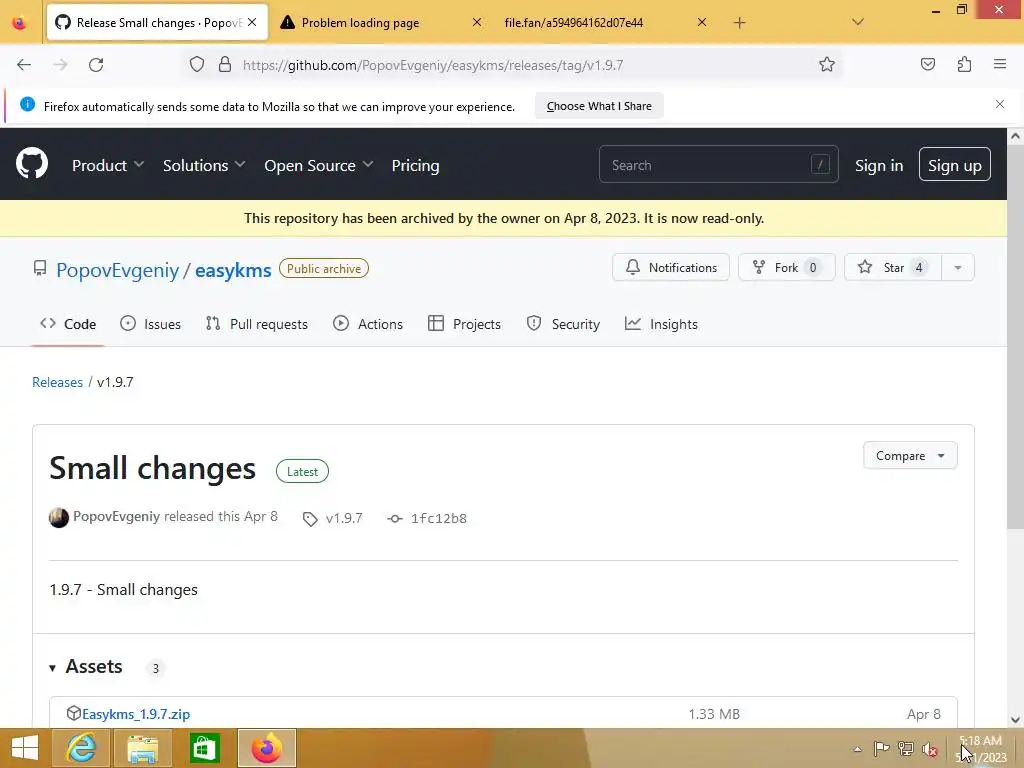Open the Insights tab
The height and width of the screenshot is (768, 1024).
[662, 324]
